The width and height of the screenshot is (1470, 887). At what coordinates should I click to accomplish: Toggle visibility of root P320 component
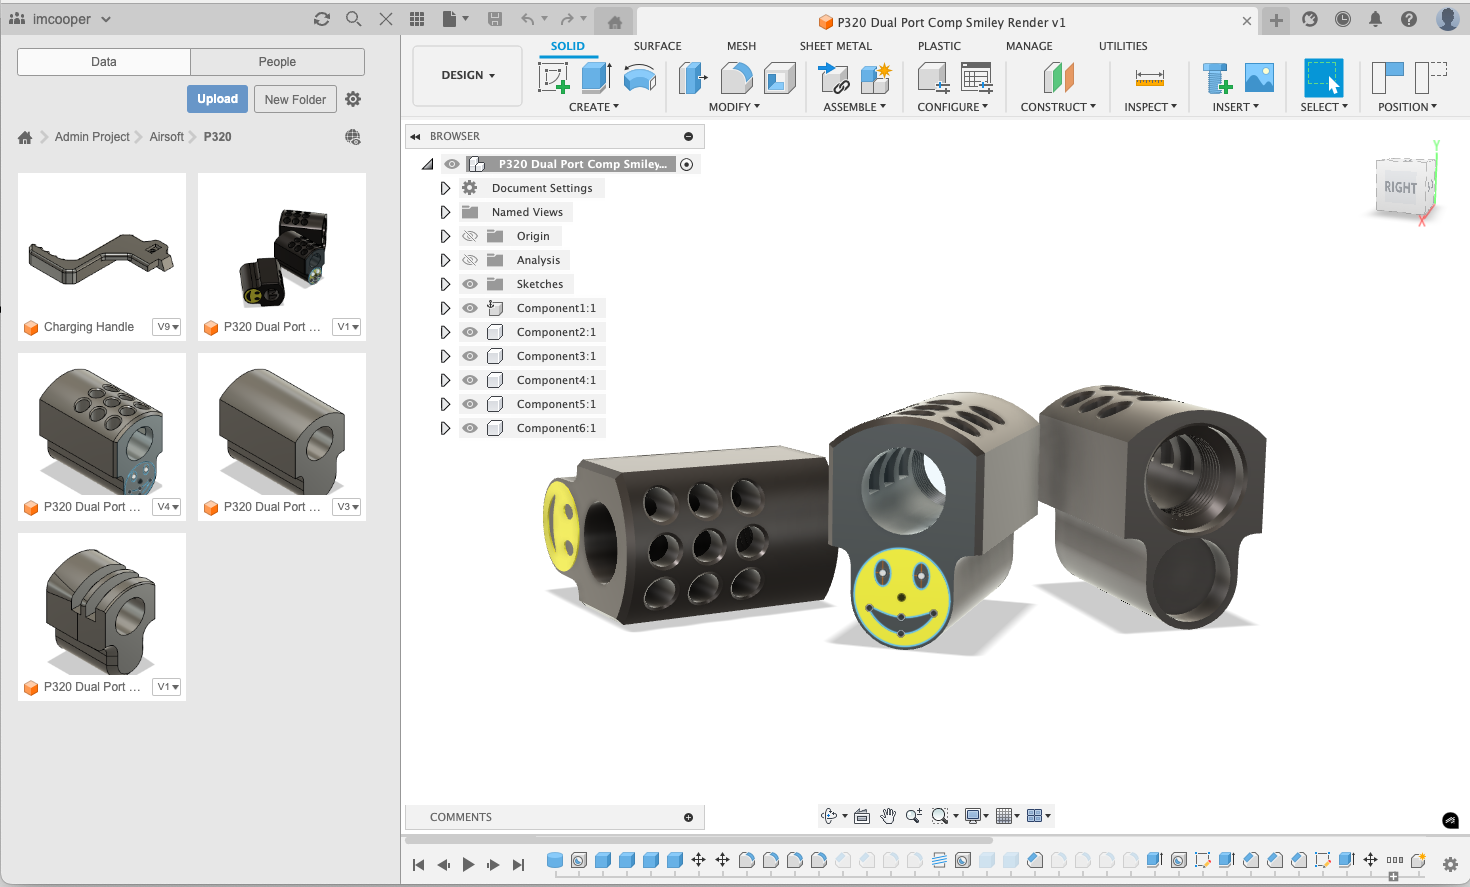(x=452, y=164)
